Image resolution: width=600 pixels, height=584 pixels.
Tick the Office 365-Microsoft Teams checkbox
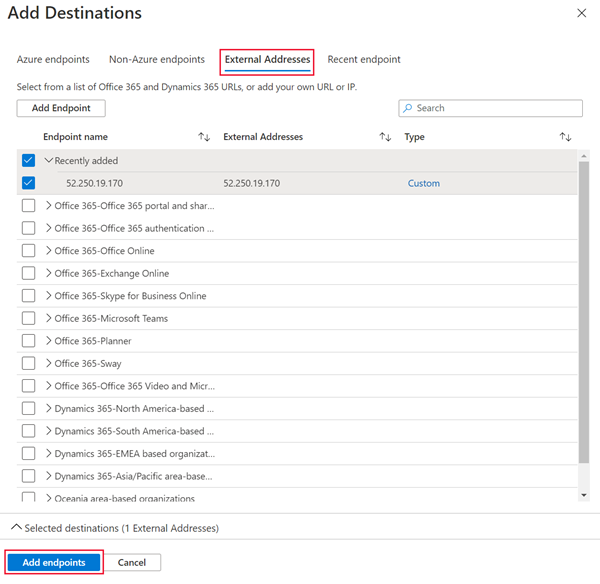tap(28, 318)
